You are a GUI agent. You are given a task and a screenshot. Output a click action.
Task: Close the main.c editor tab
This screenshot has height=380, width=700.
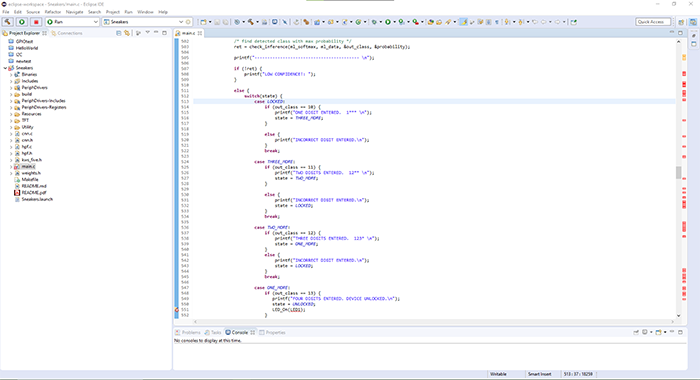(200, 33)
